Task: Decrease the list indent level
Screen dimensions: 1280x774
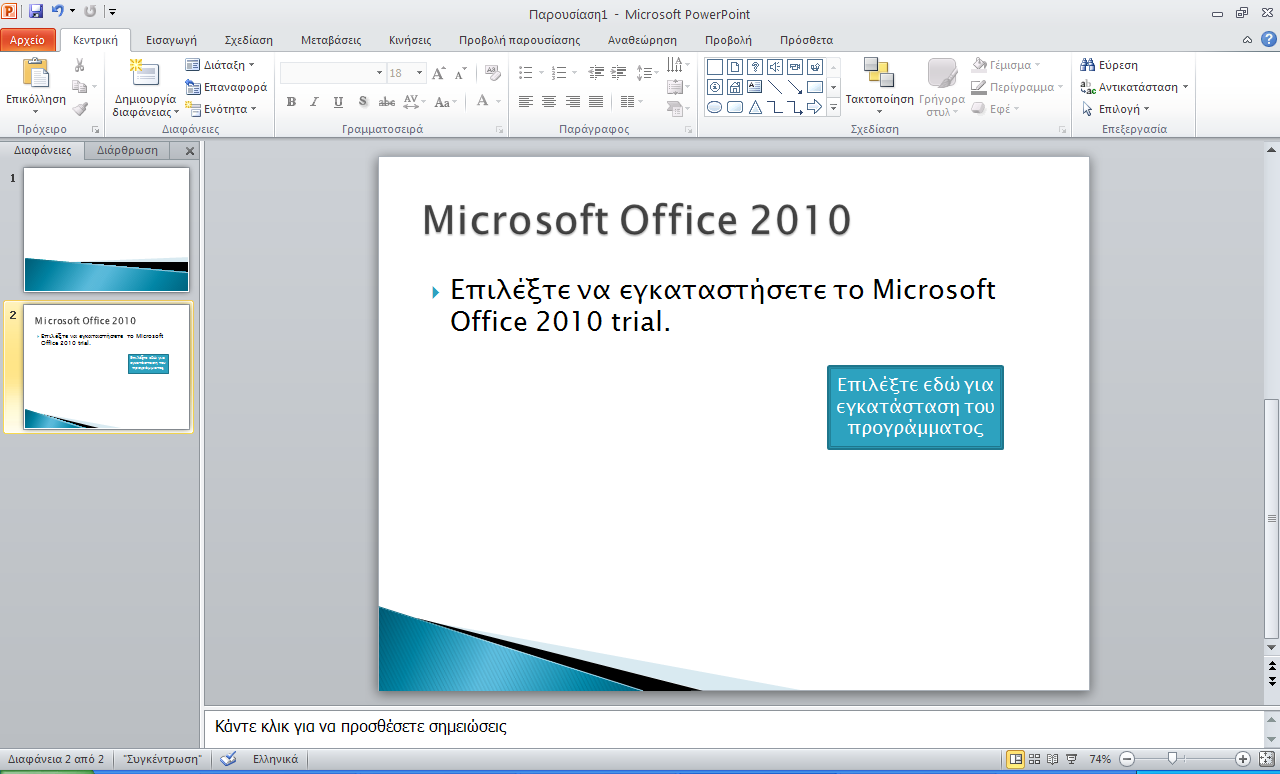Action: 597,73
